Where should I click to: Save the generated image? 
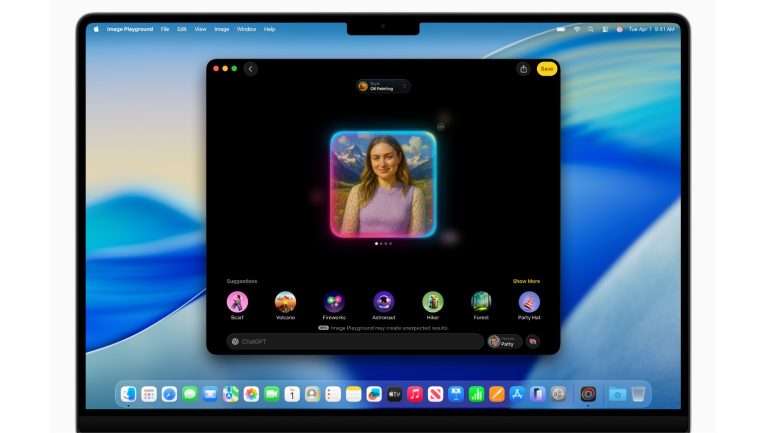[547, 69]
